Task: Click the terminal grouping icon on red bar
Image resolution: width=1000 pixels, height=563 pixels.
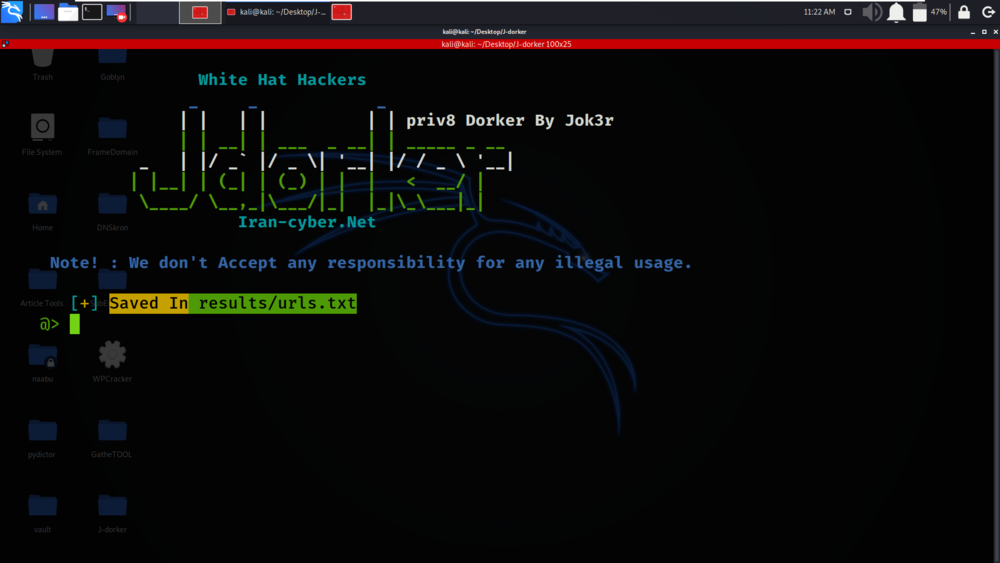Action: pyautogui.click(x=5, y=44)
